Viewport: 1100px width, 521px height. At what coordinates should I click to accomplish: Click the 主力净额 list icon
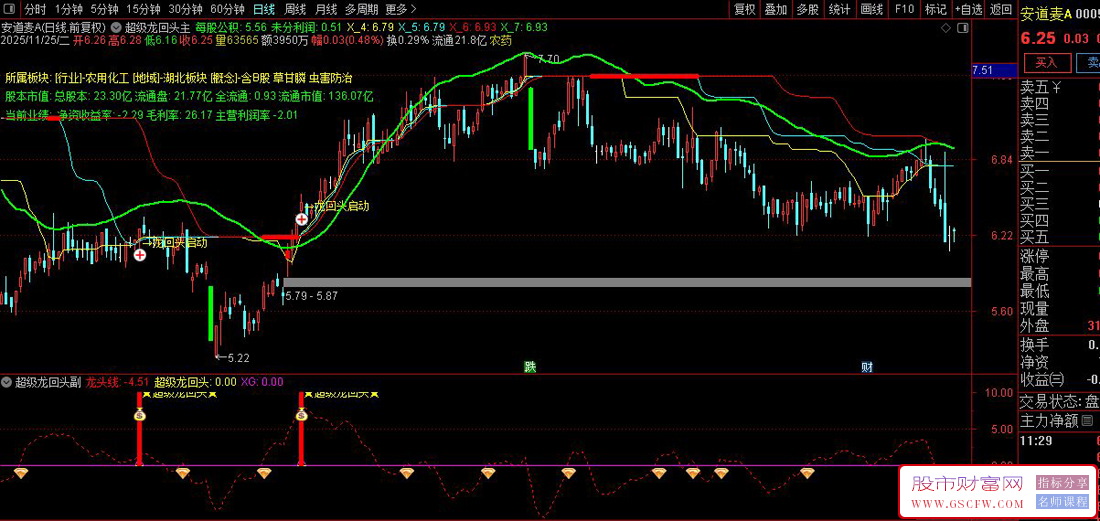1087,420
